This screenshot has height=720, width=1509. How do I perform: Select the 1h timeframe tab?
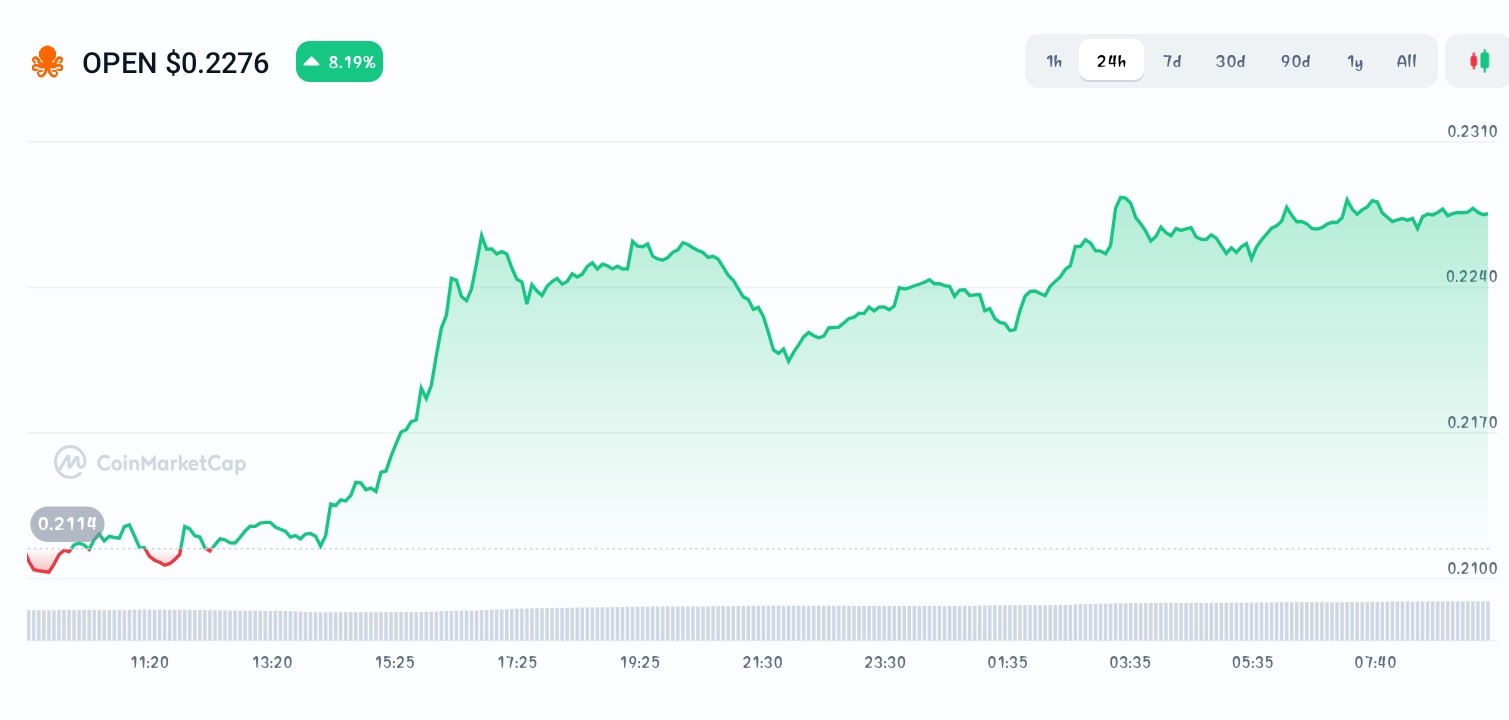coord(1054,61)
